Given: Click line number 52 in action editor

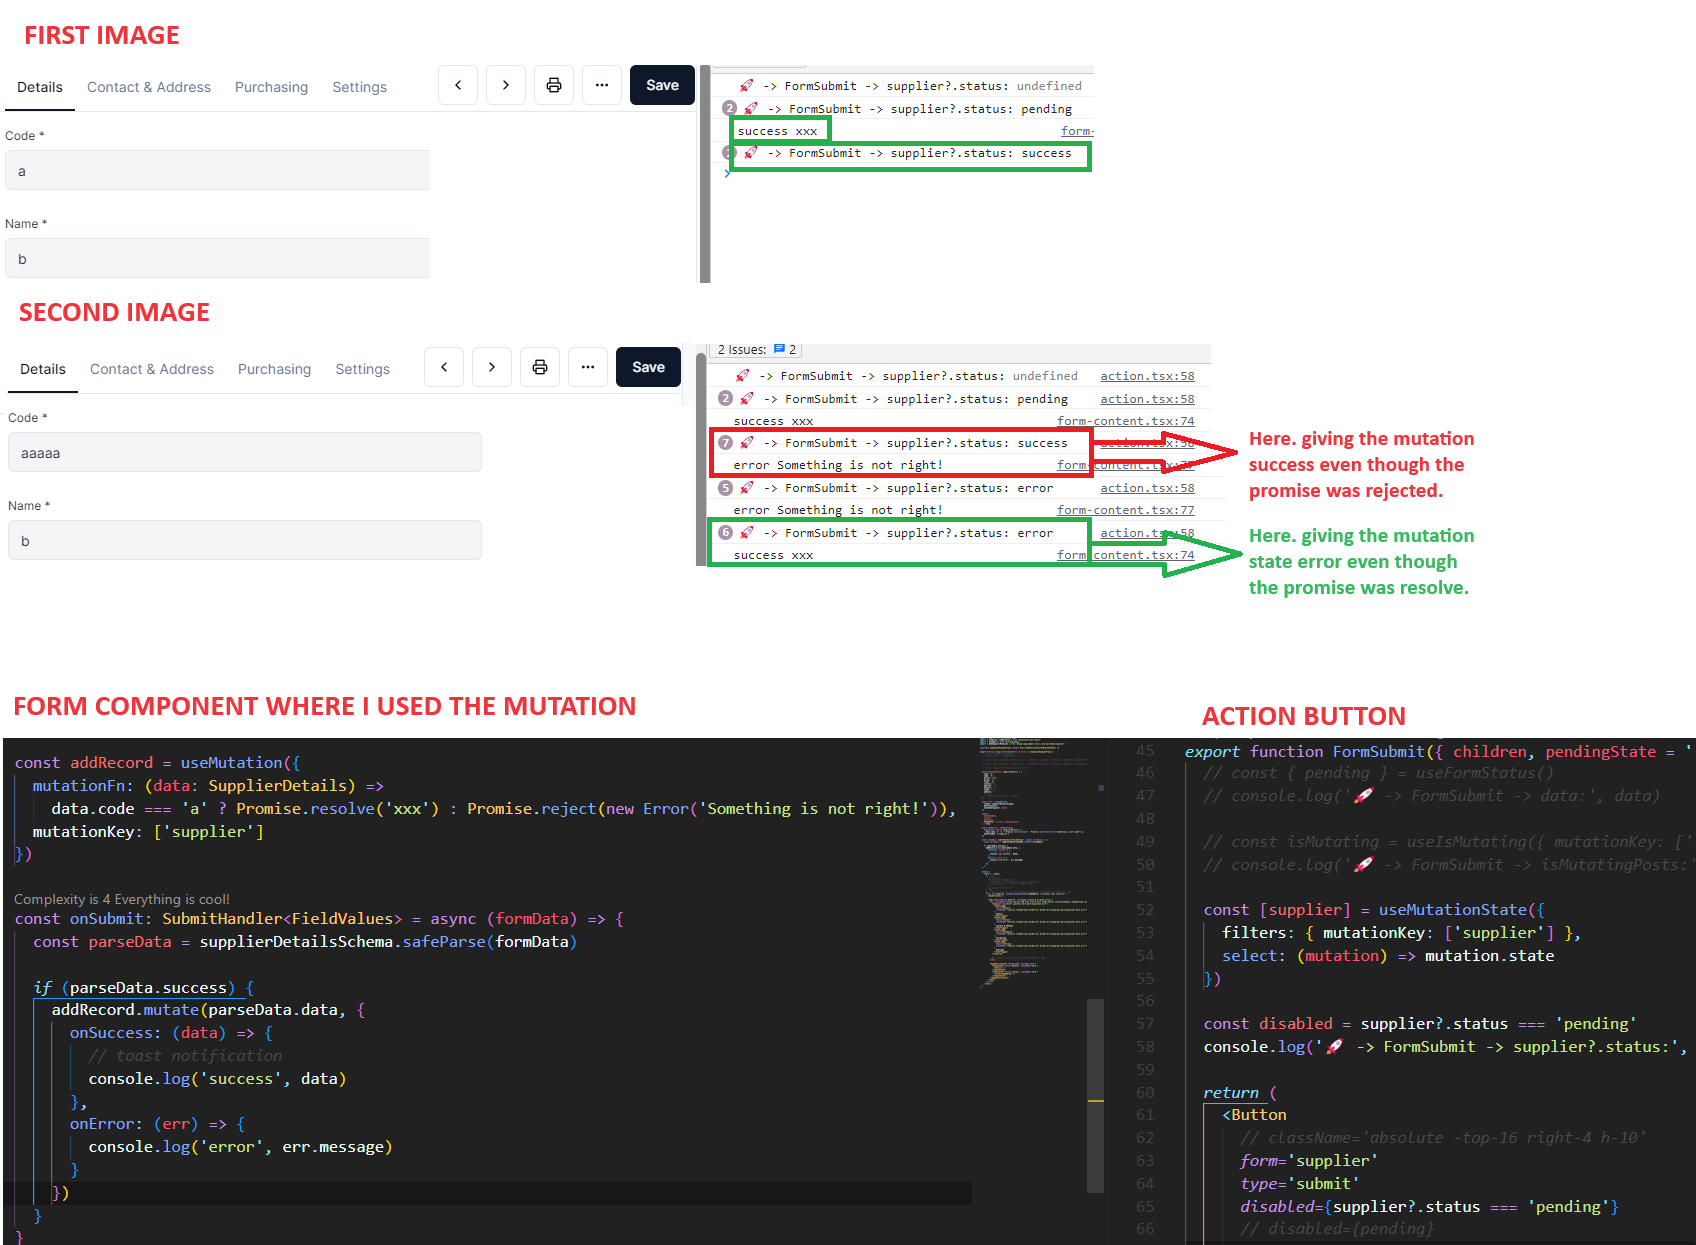Looking at the screenshot, I should point(1145,910).
